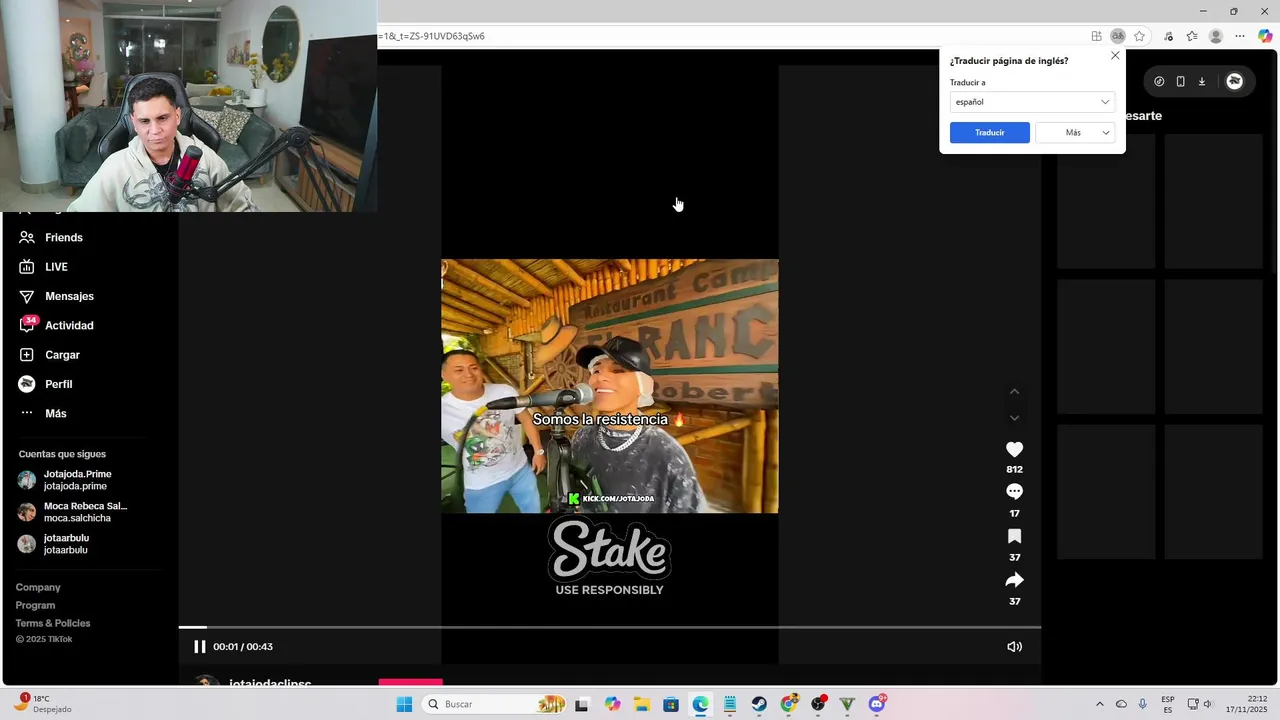Open Microsoft Store from the taskbar
The image size is (1280, 720).
pyautogui.click(x=671, y=704)
